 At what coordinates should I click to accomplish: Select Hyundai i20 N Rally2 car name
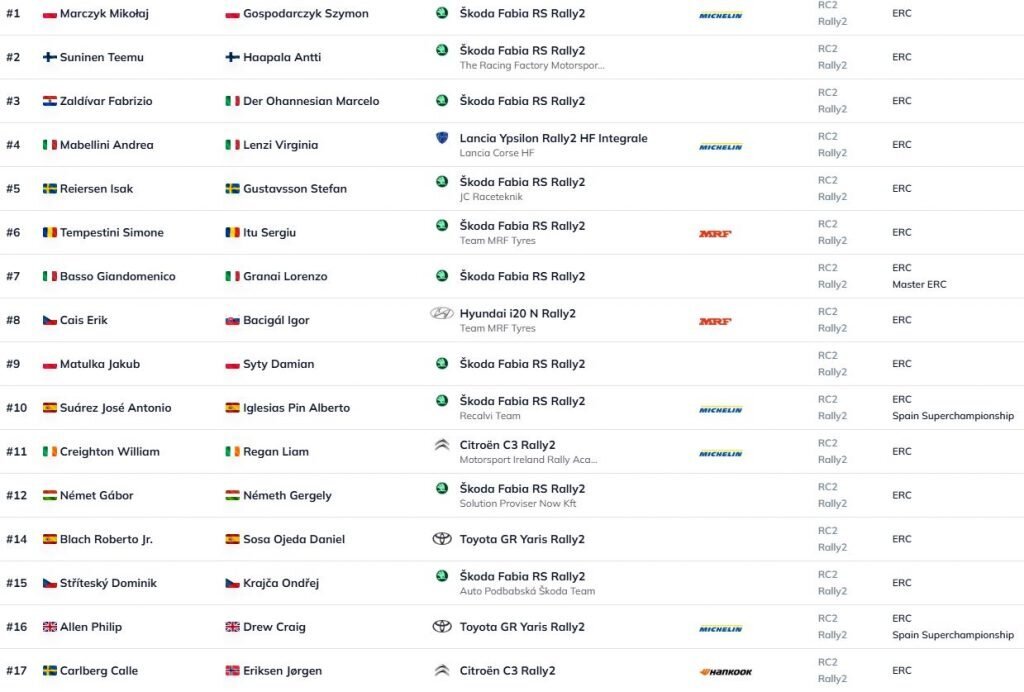[517, 313]
